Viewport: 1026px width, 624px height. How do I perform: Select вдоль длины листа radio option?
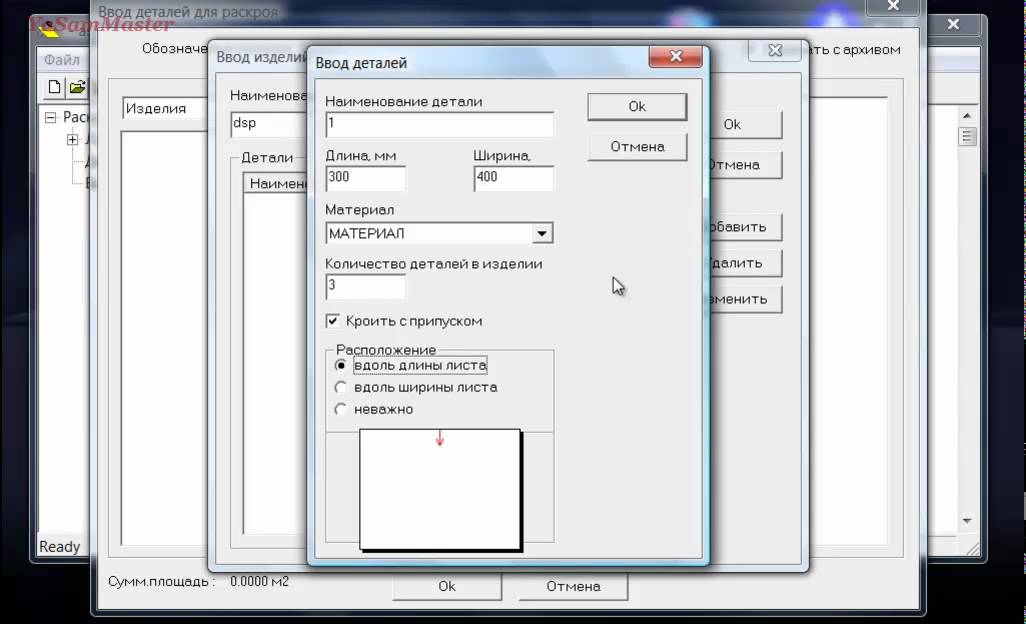click(x=341, y=366)
